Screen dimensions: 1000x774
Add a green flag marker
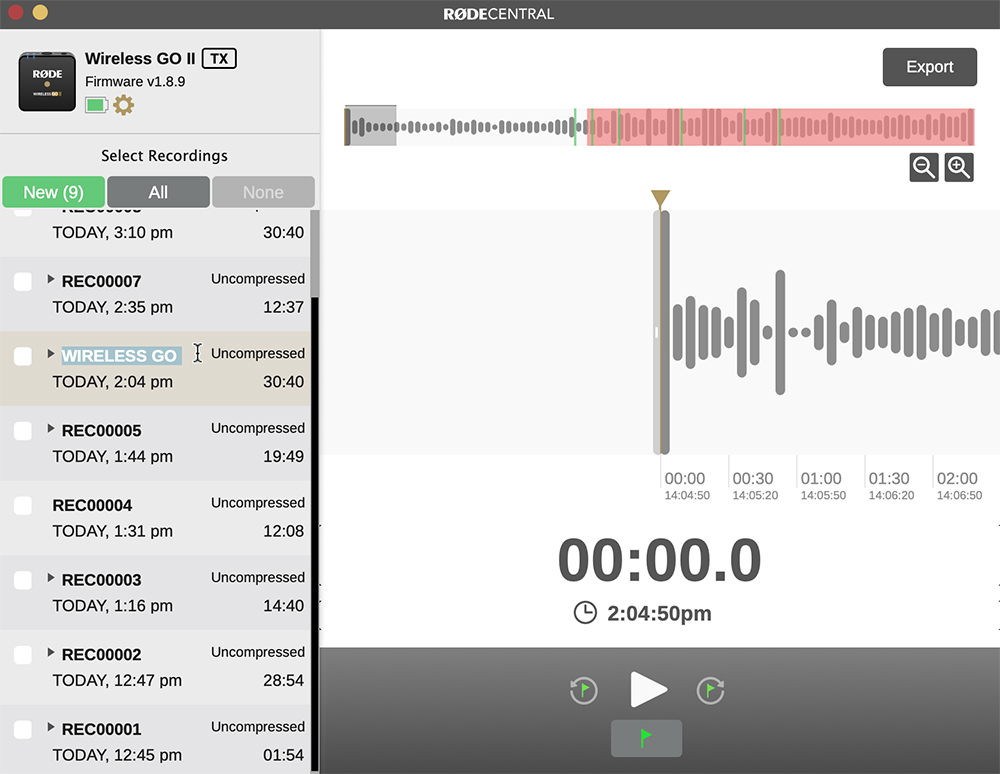pos(646,738)
